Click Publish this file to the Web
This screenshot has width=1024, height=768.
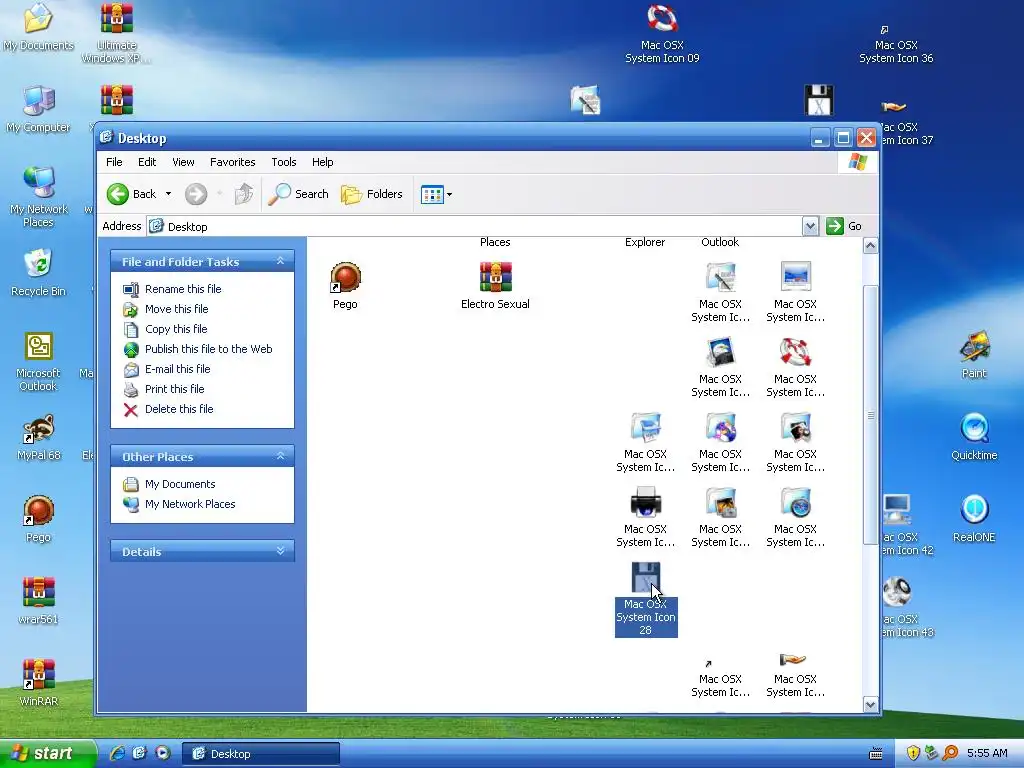[199, 349]
